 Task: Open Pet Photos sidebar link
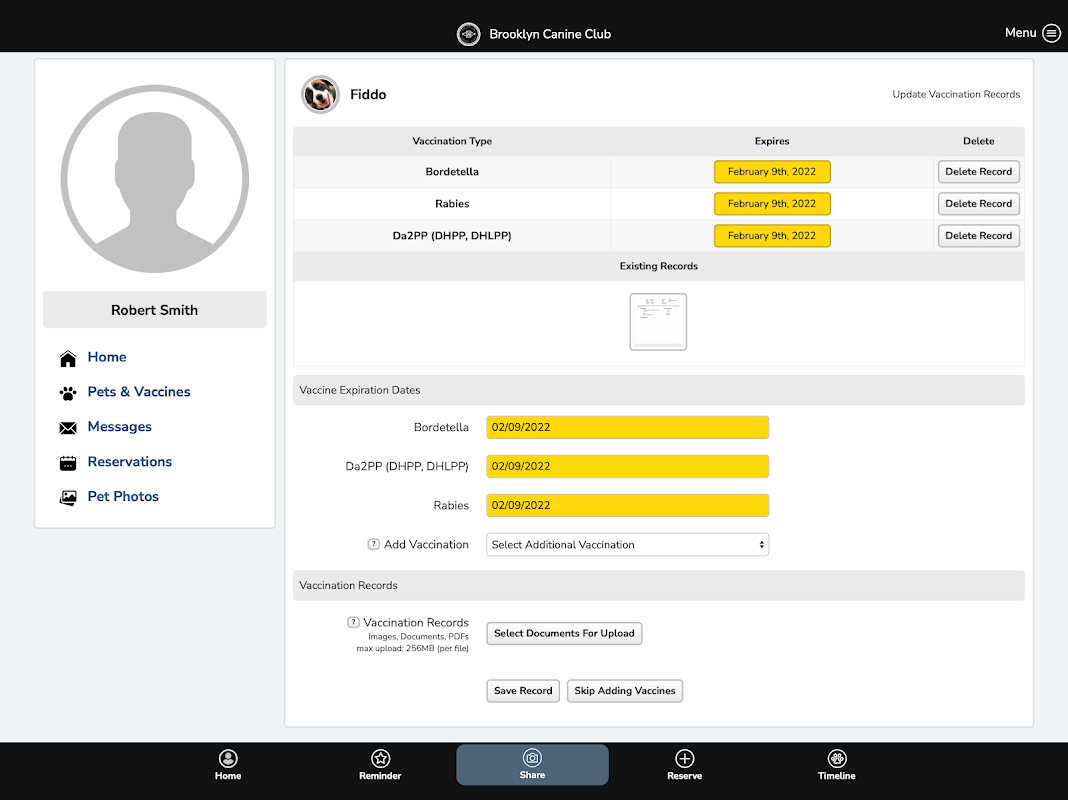pyautogui.click(x=123, y=496)
